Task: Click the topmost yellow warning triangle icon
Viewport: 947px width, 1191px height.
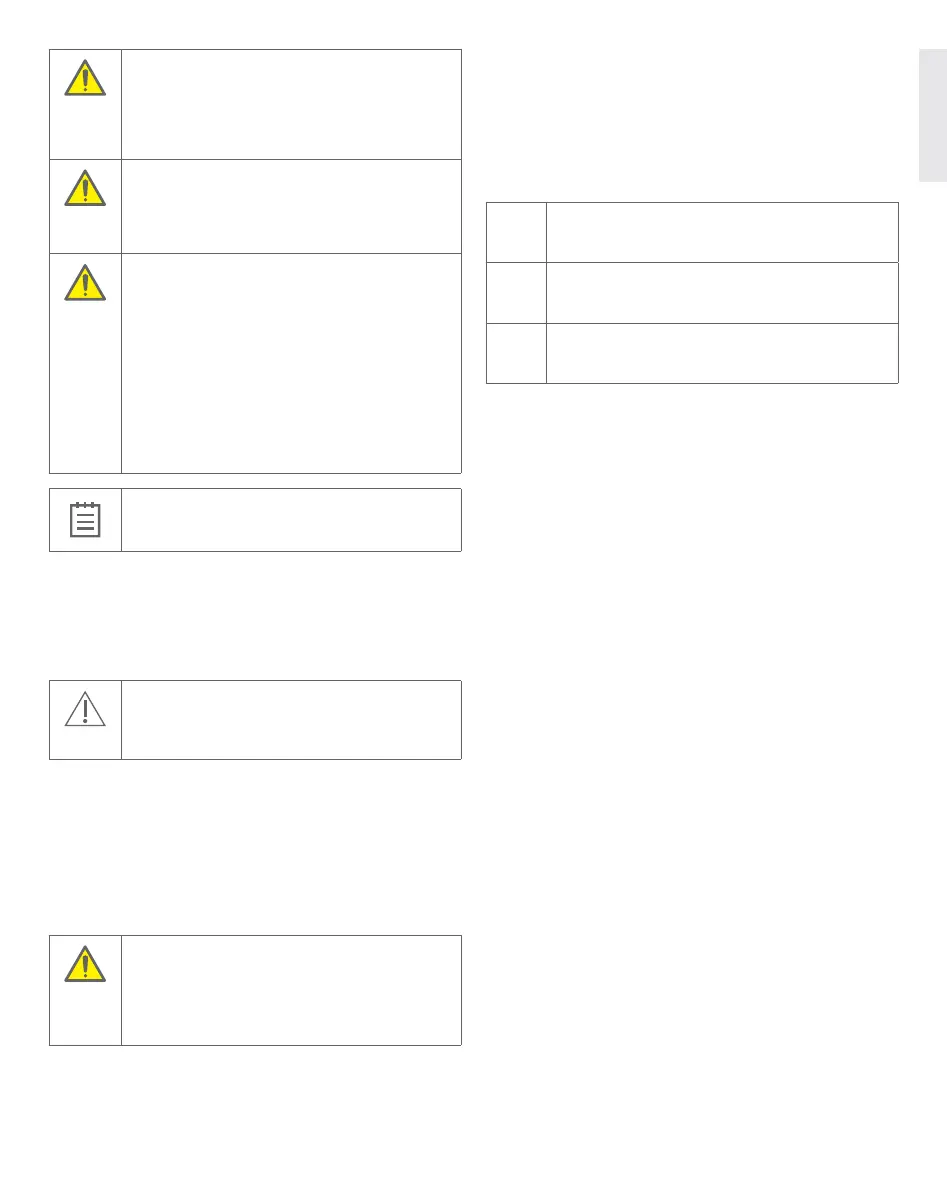Action: point(85,76)
